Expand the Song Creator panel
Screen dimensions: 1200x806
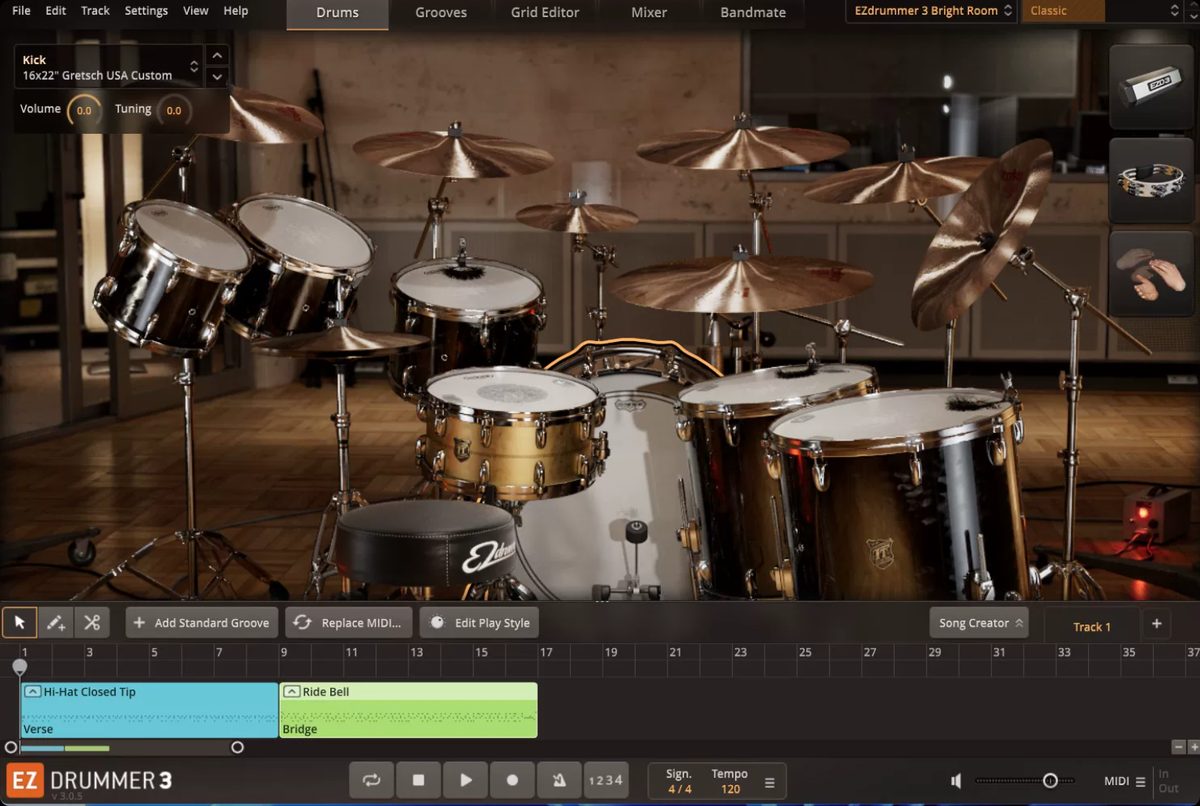[x=978, y=622]
